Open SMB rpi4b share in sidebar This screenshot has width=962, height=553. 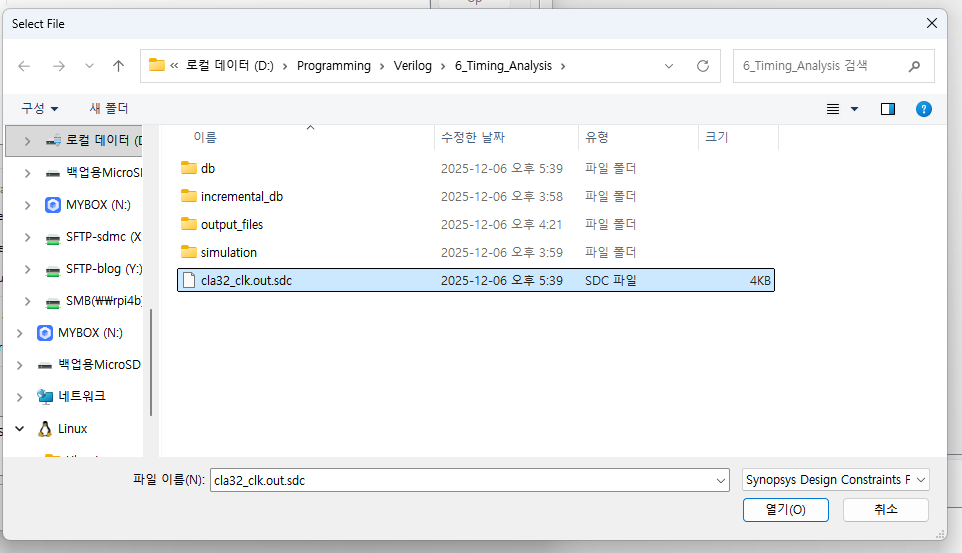[94, 301]
